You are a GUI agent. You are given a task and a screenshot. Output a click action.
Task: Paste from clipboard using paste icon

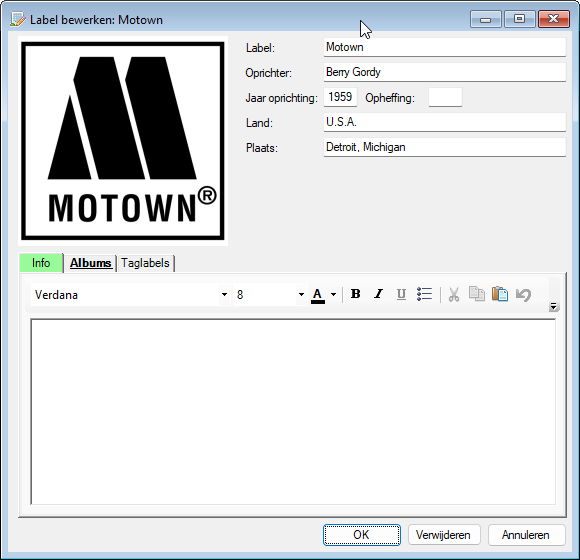tap(500, 294)
